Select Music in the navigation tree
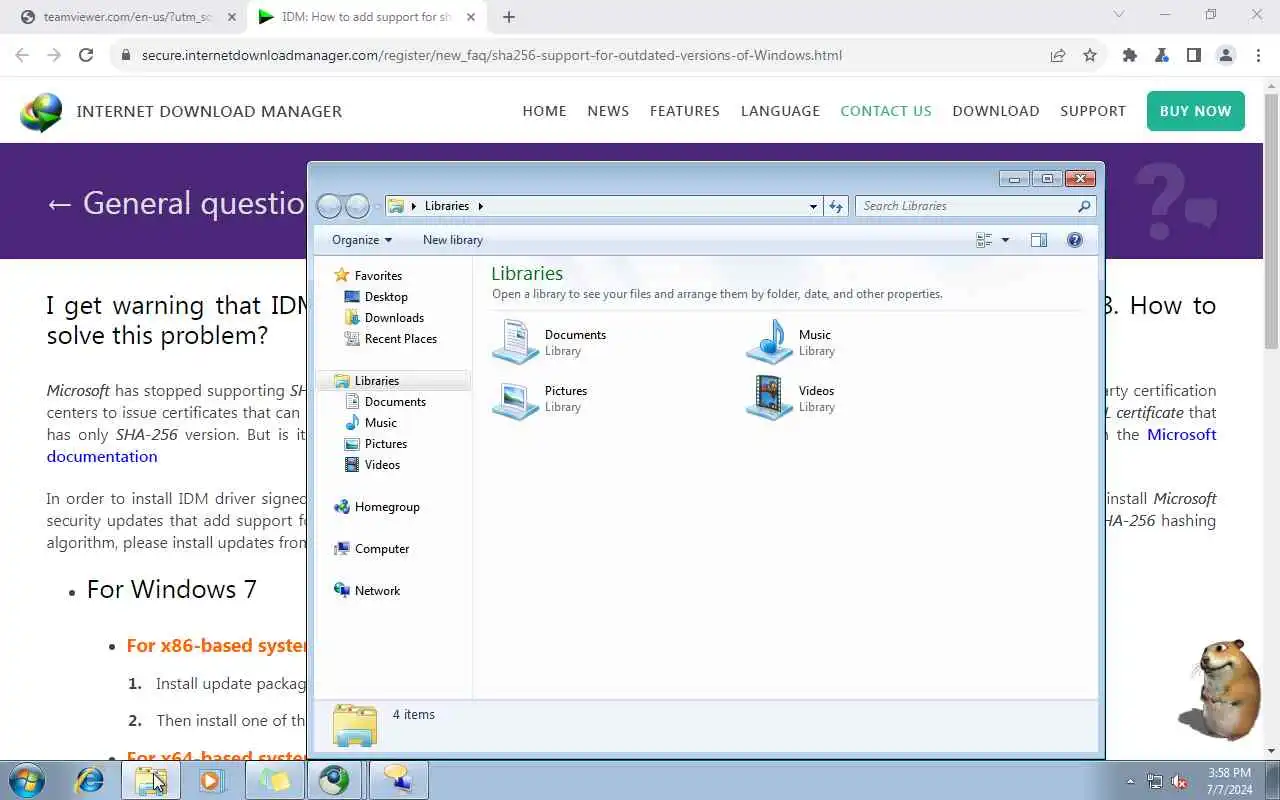 [x=381, y=423]
